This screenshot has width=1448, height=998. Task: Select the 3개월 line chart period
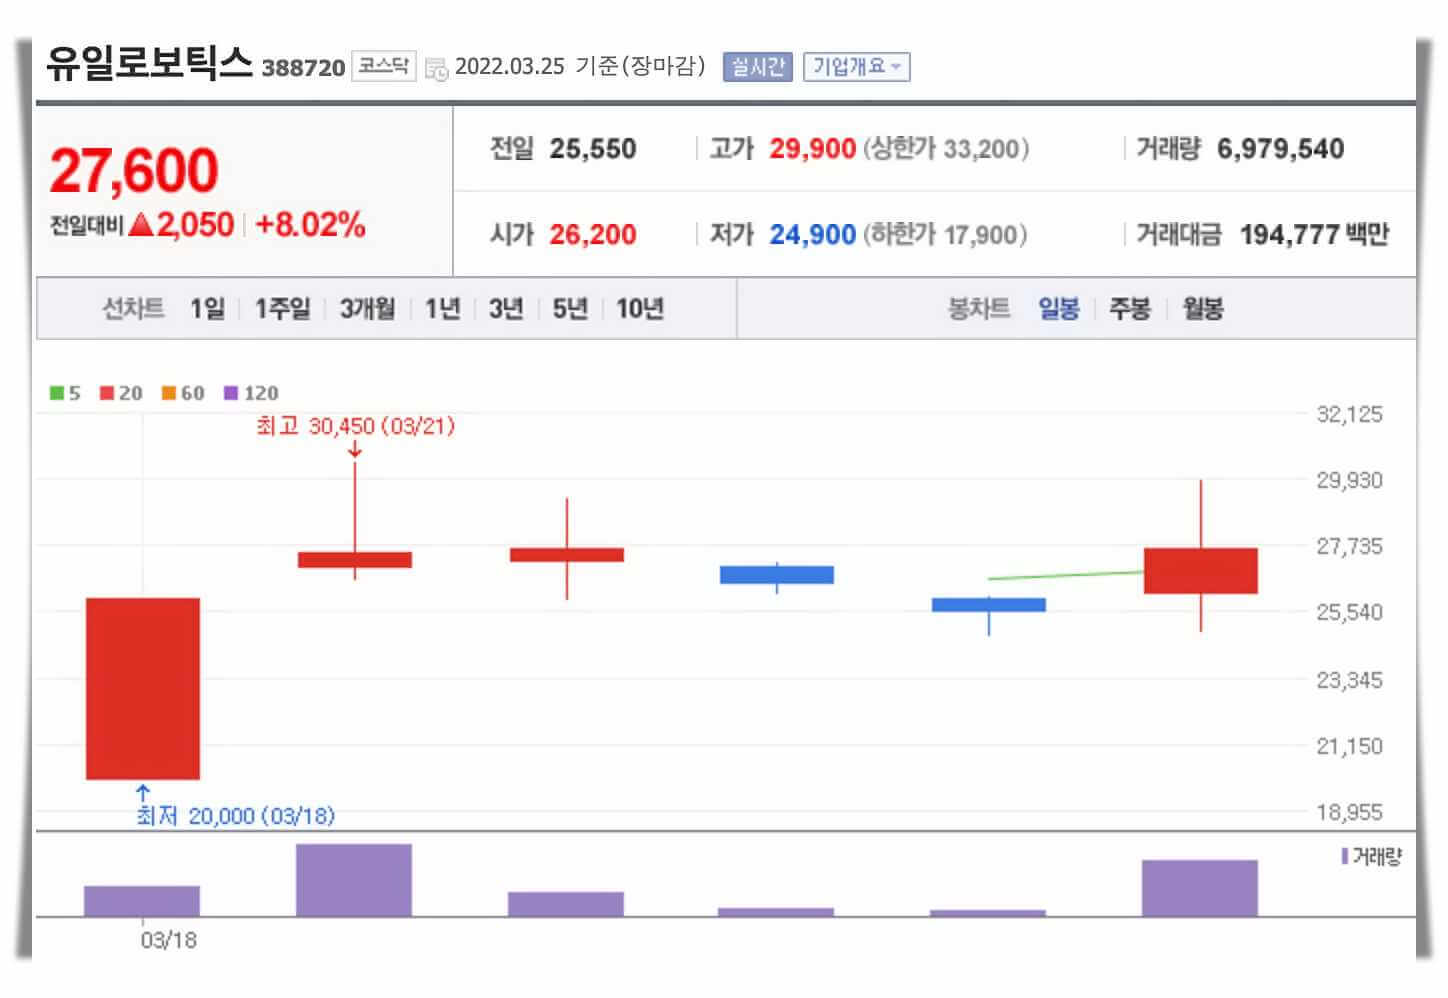367,308
